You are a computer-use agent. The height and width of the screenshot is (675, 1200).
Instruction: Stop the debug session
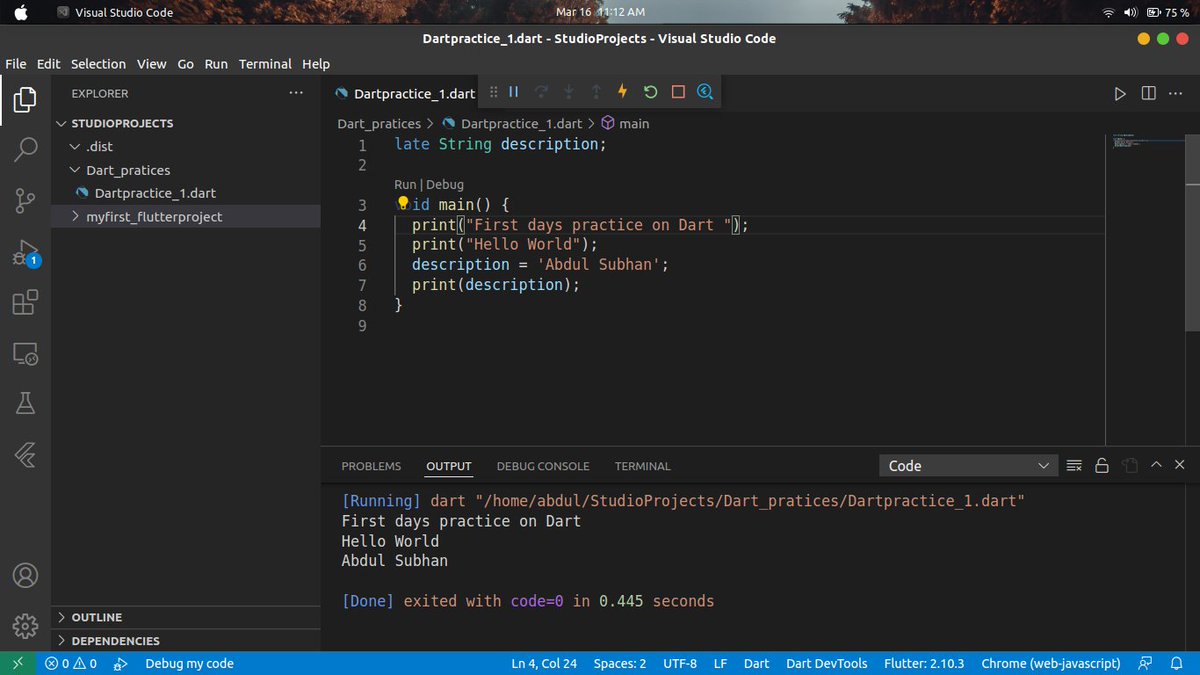678,92
